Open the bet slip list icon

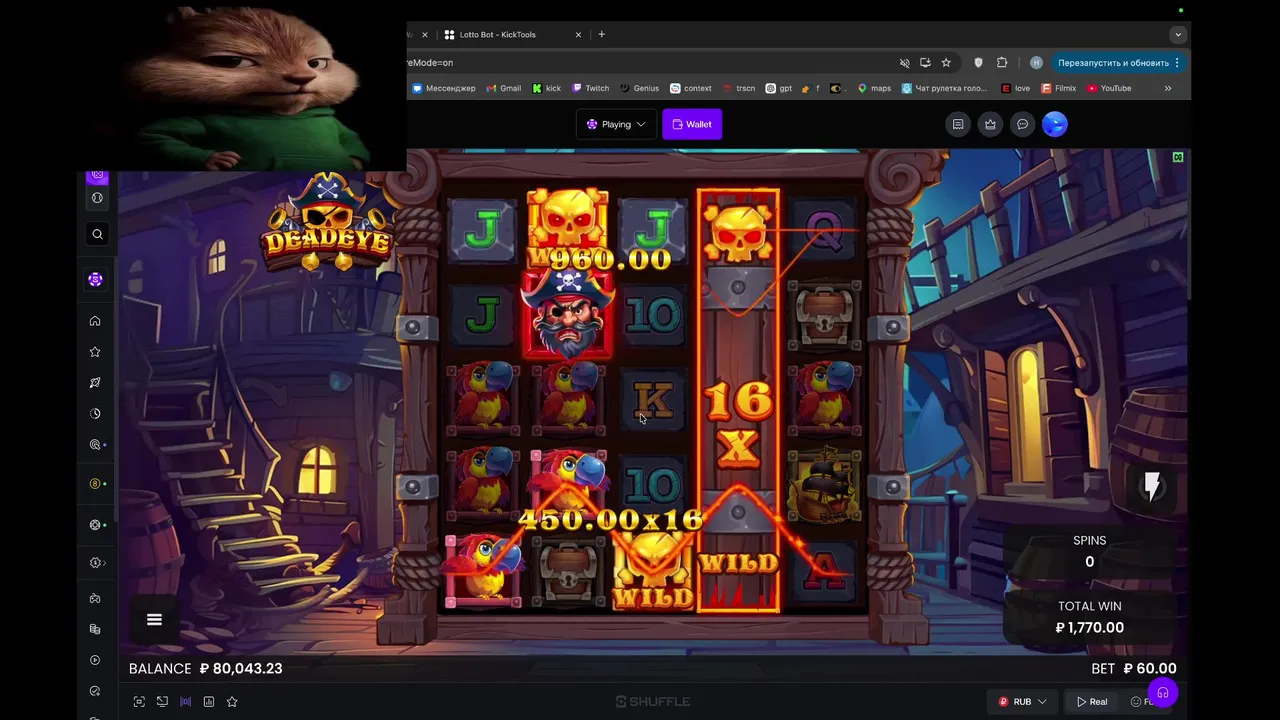pos(958,124)
